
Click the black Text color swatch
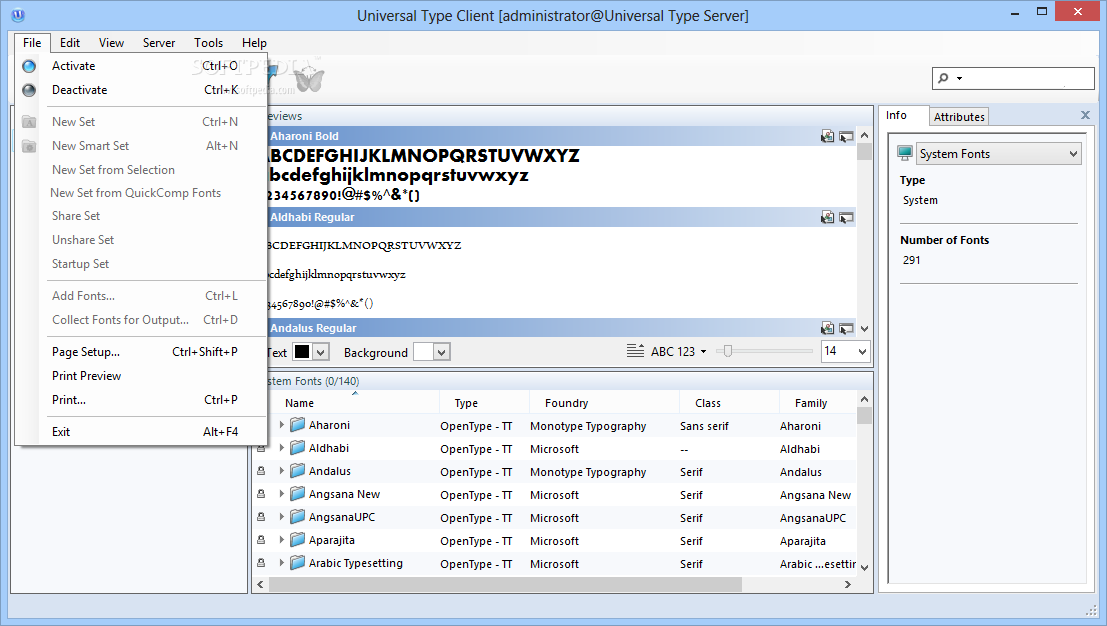click(x=302, y=352)
